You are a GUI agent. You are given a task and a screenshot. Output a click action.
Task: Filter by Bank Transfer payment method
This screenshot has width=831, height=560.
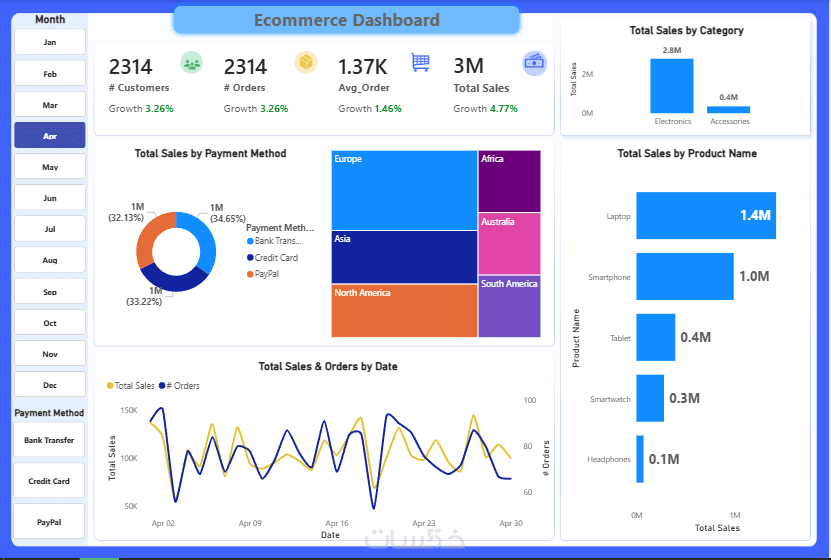click(x=49, y=440)
